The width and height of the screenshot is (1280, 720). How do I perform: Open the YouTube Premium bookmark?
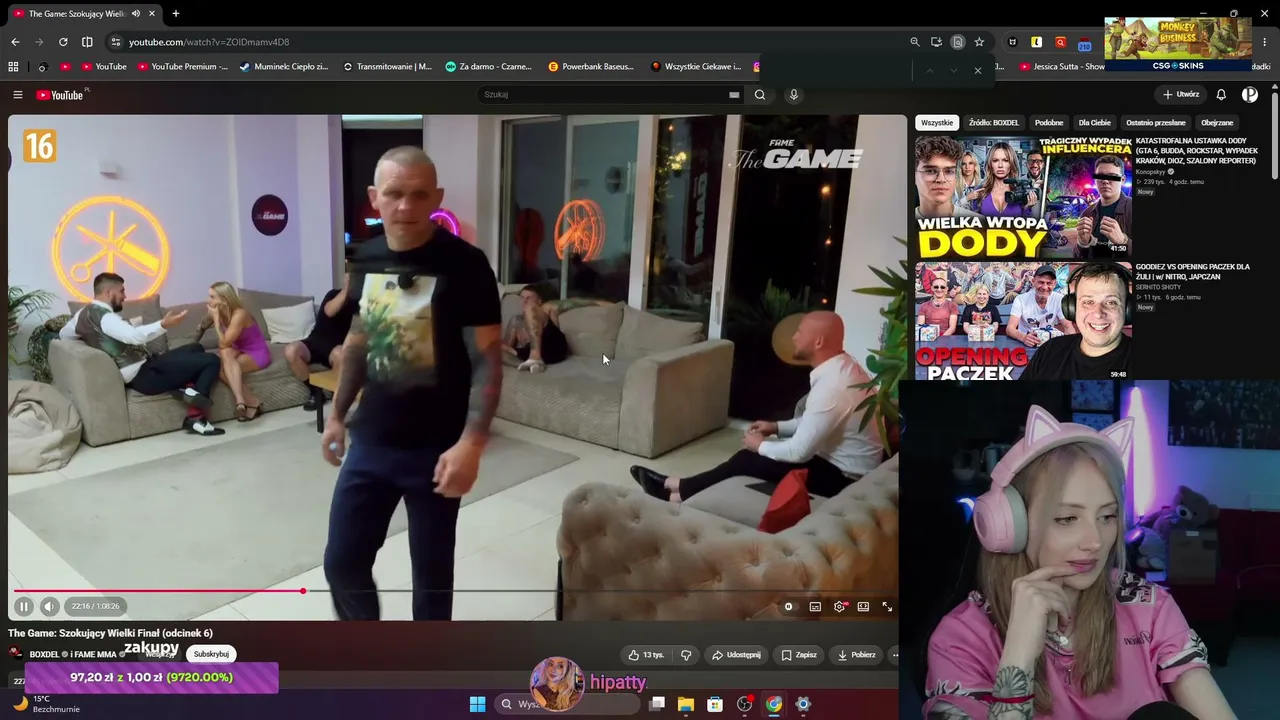183,67
